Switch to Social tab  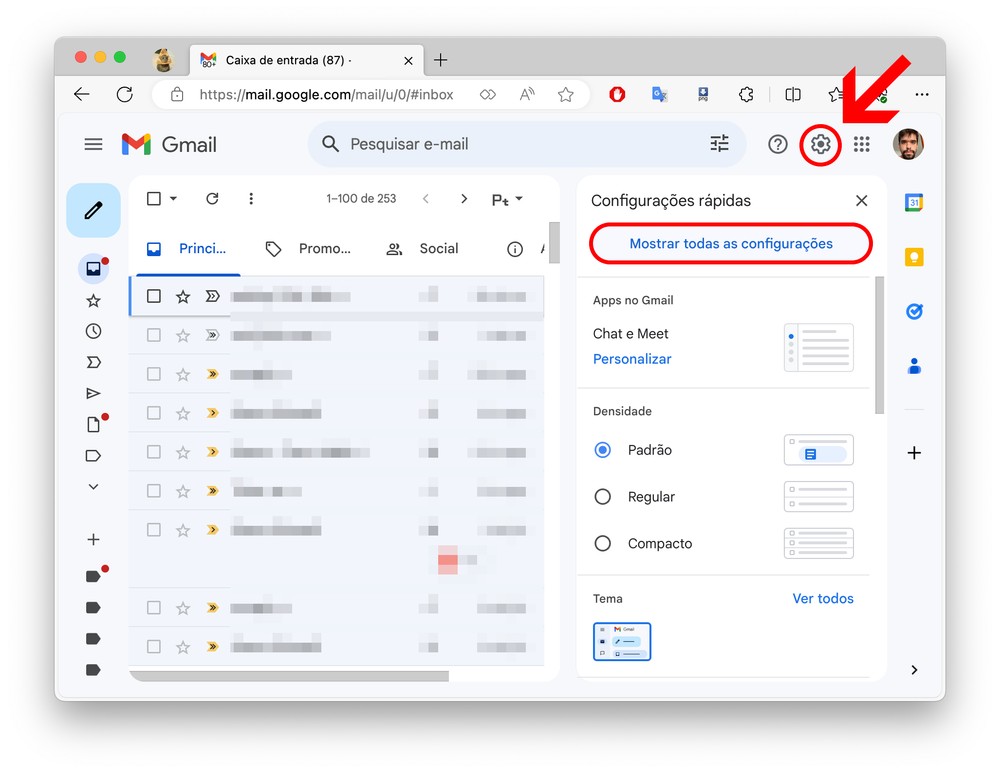pos(423,249)
